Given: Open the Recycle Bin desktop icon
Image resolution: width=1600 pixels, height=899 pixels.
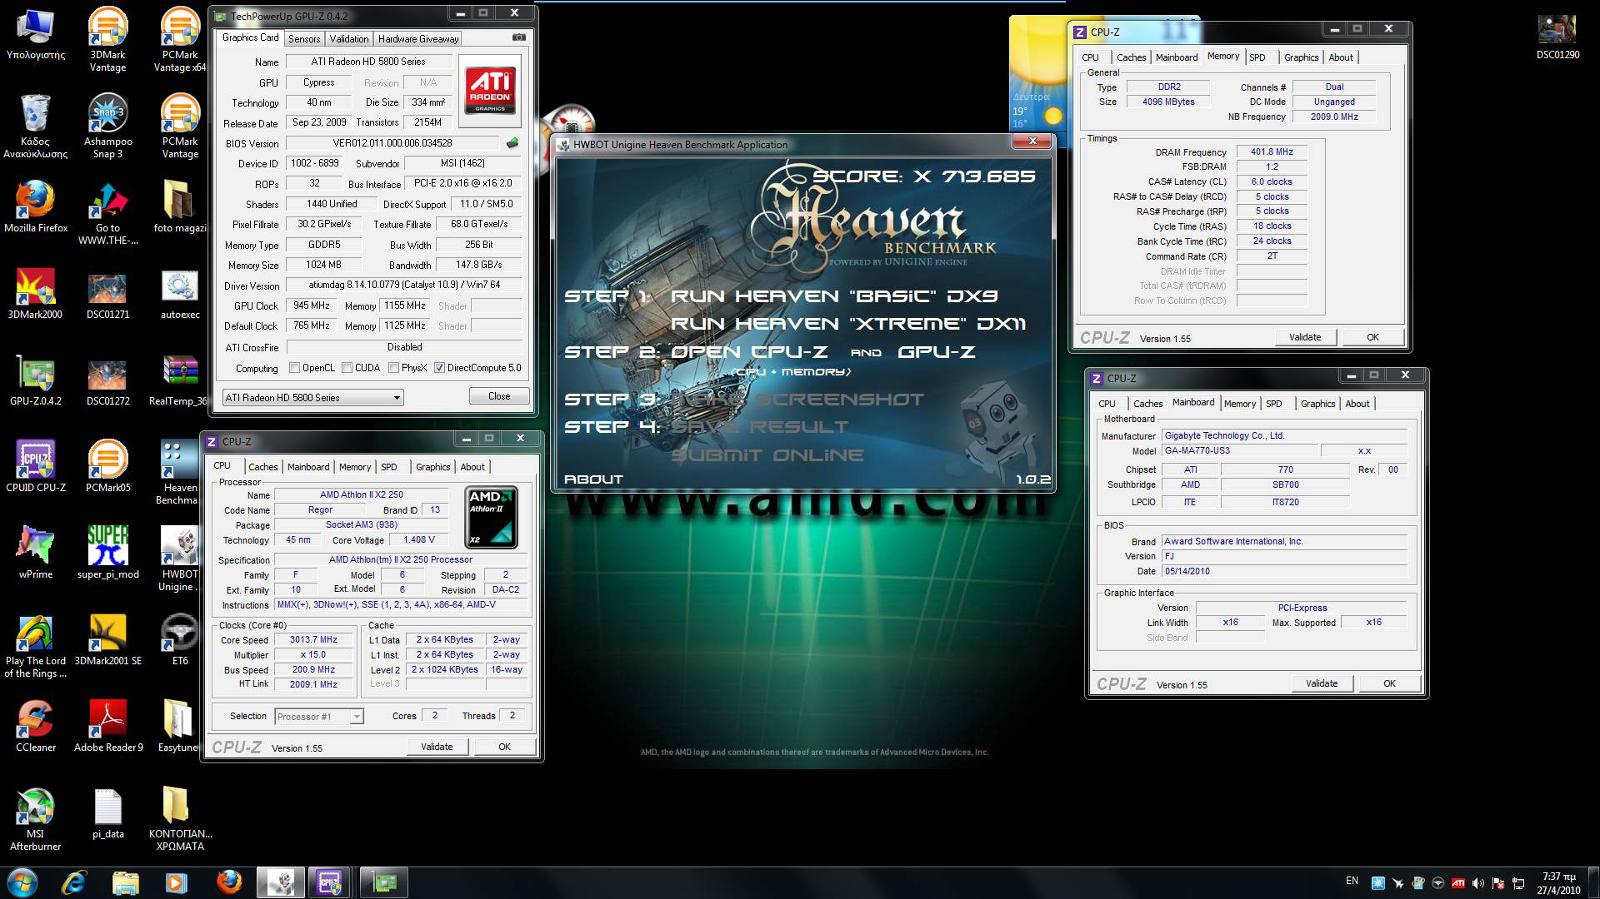Looking at the screenshot, I should coord(36,126).
